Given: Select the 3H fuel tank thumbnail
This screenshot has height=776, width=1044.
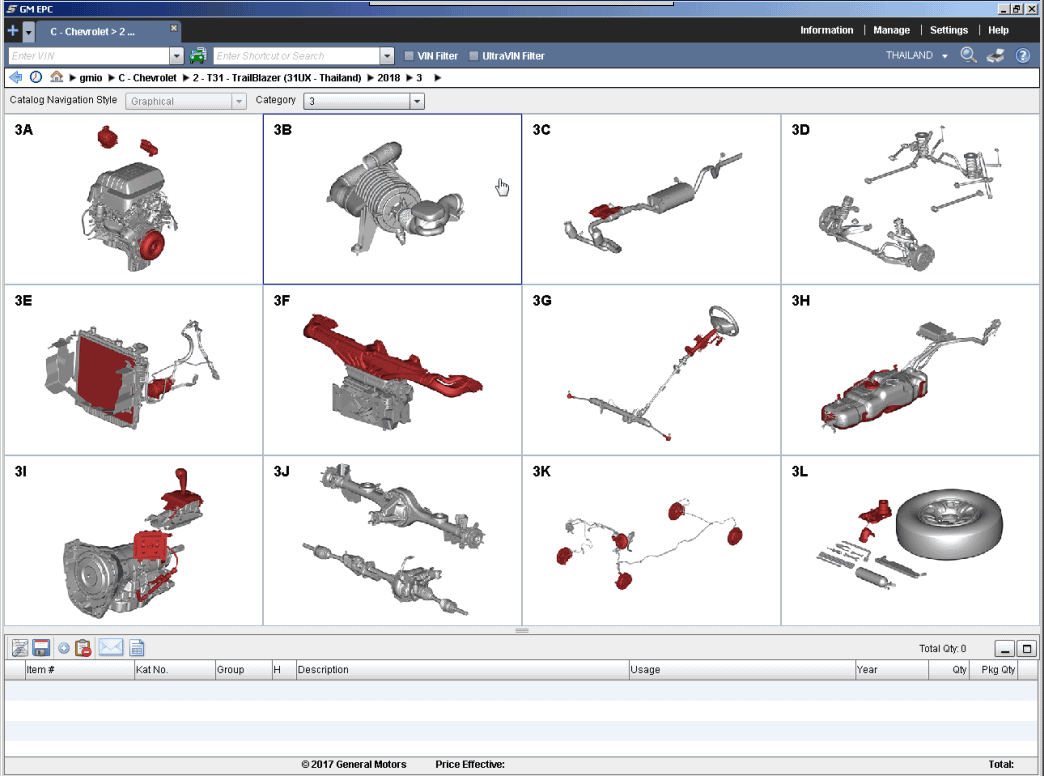Looking at the screenshot, I should pos(910,370).
